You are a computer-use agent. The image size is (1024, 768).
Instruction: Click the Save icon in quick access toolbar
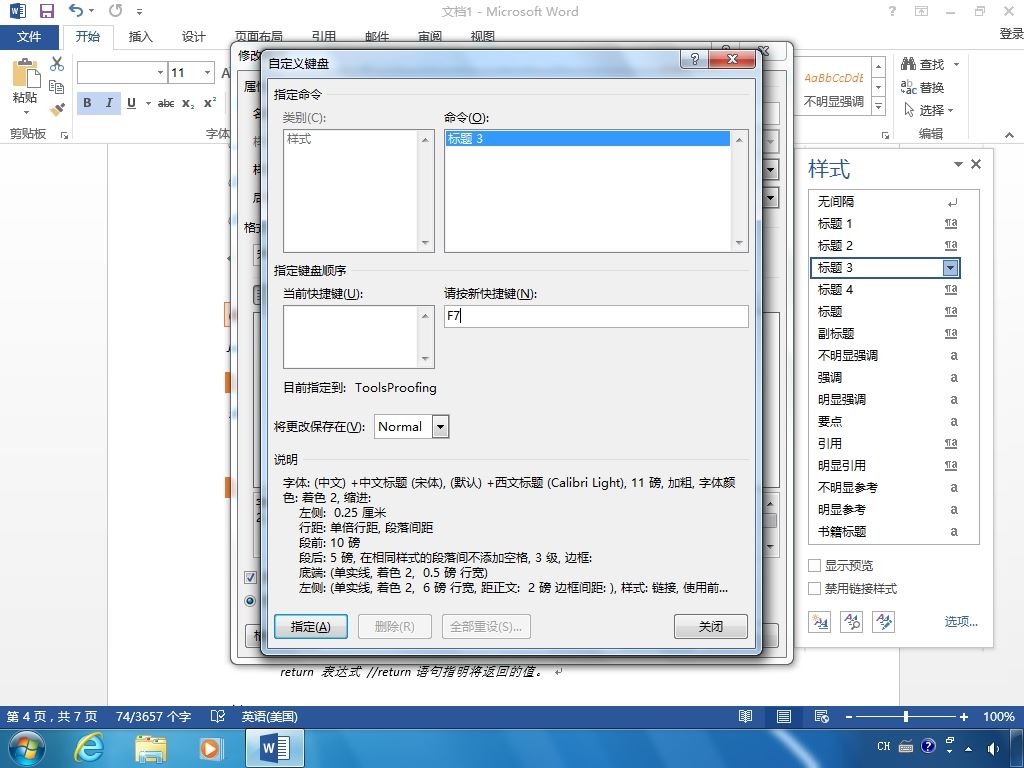(x=46, y=11)
